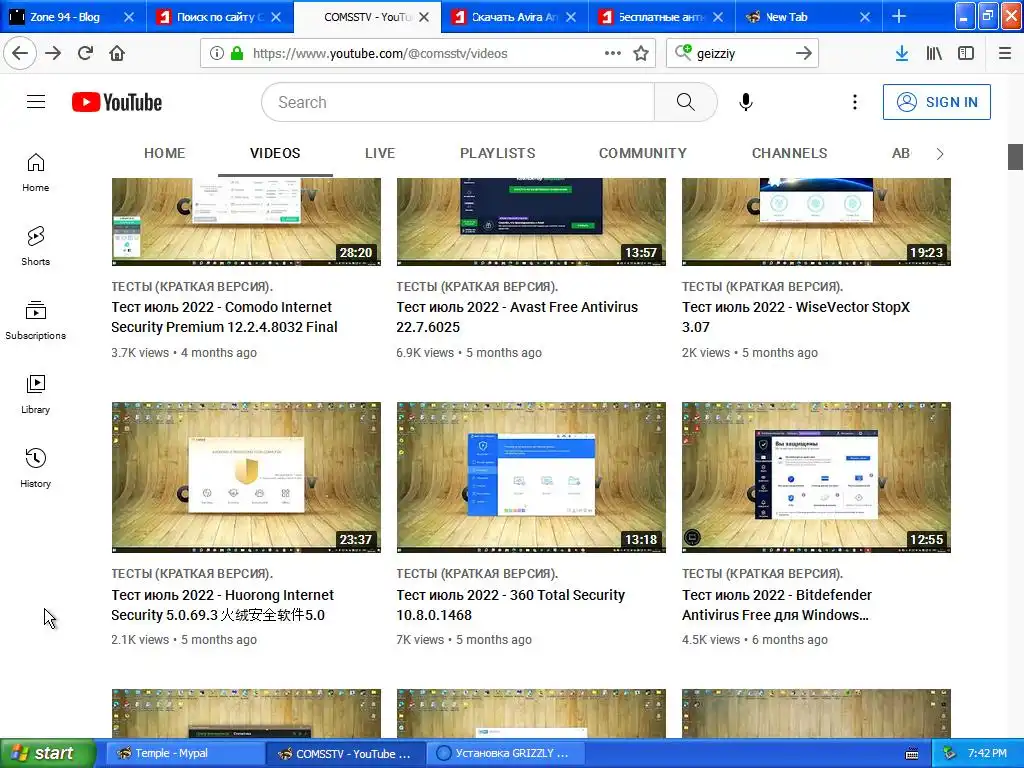Open Bitdefender Antivirus Free video title
The image size is (1024, 768).
pos(776,605)
